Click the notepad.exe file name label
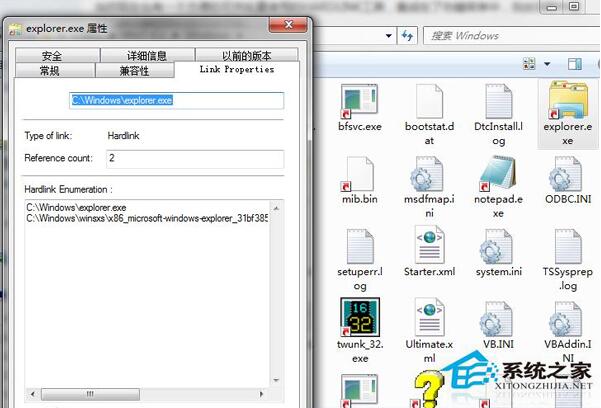 point(498,206)
